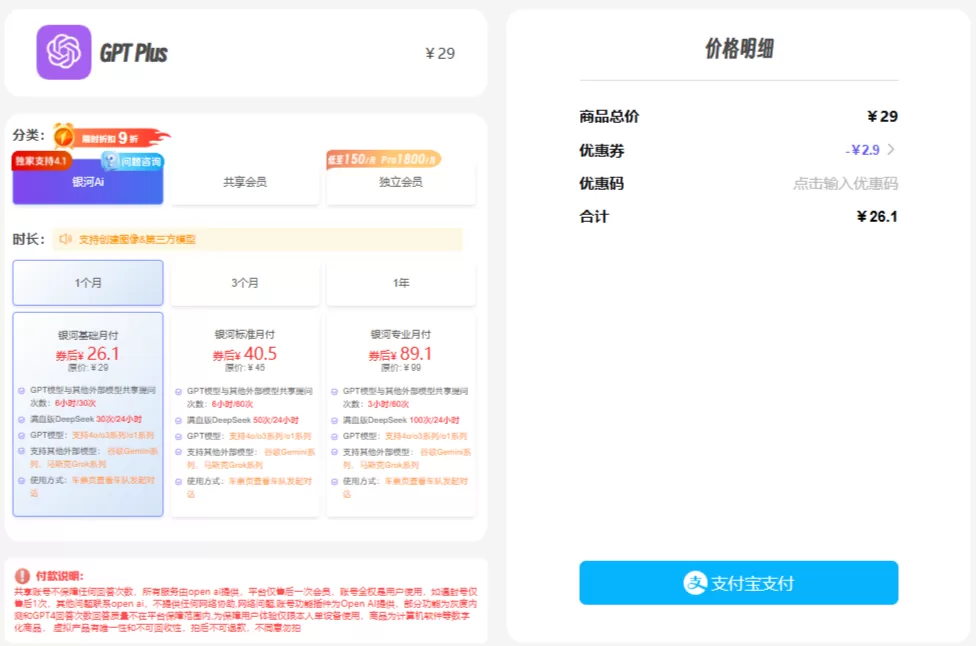
Task: Click the Alipay logo icon on pay button
Action: pyautogui.click(x=695, y=583)
